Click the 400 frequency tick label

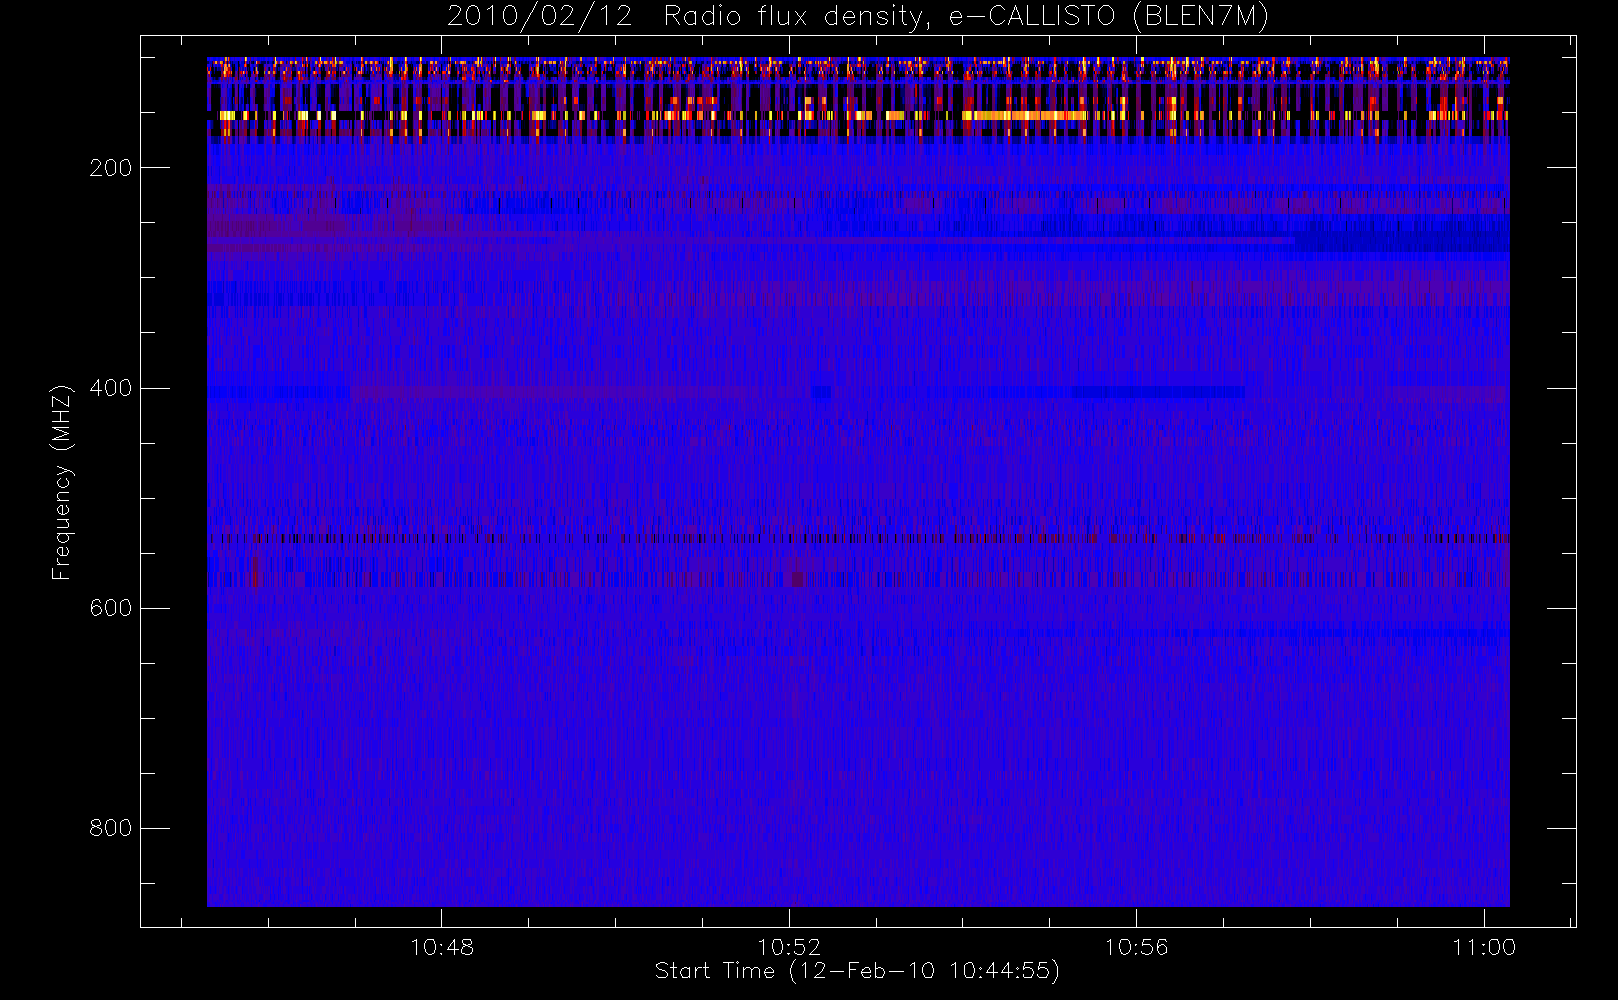click(111, 388)
